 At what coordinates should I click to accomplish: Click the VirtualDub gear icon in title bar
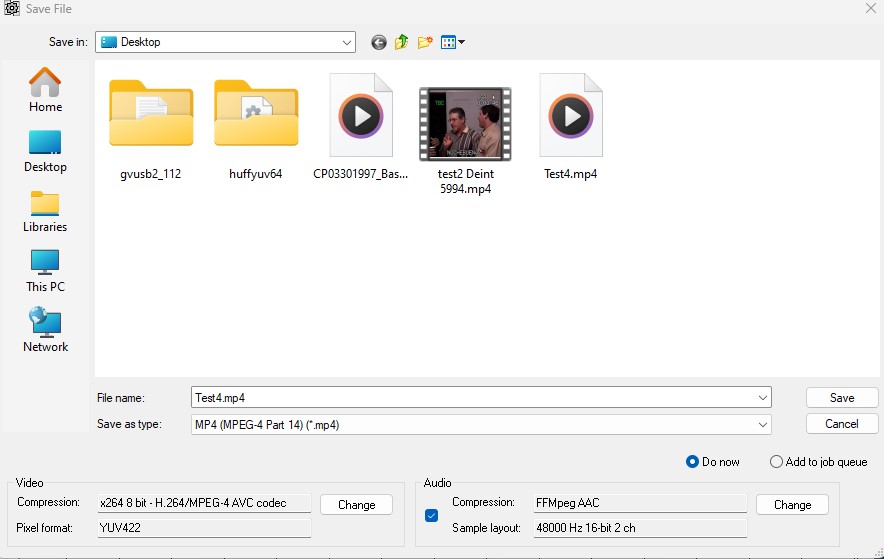(11, 8)
